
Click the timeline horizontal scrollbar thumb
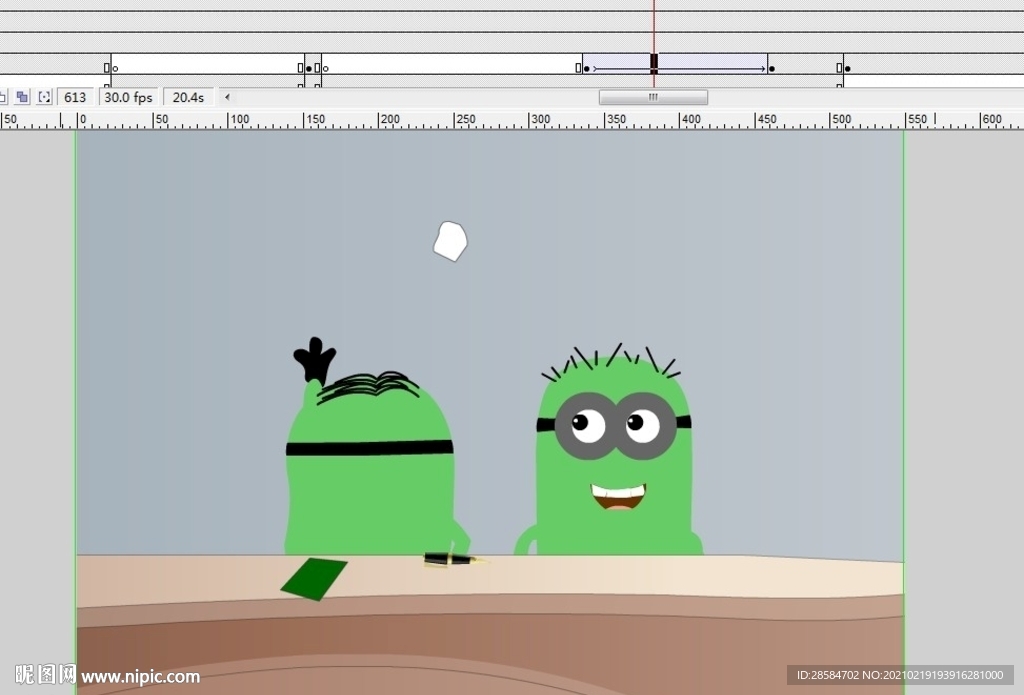click(x=653, y=97)
